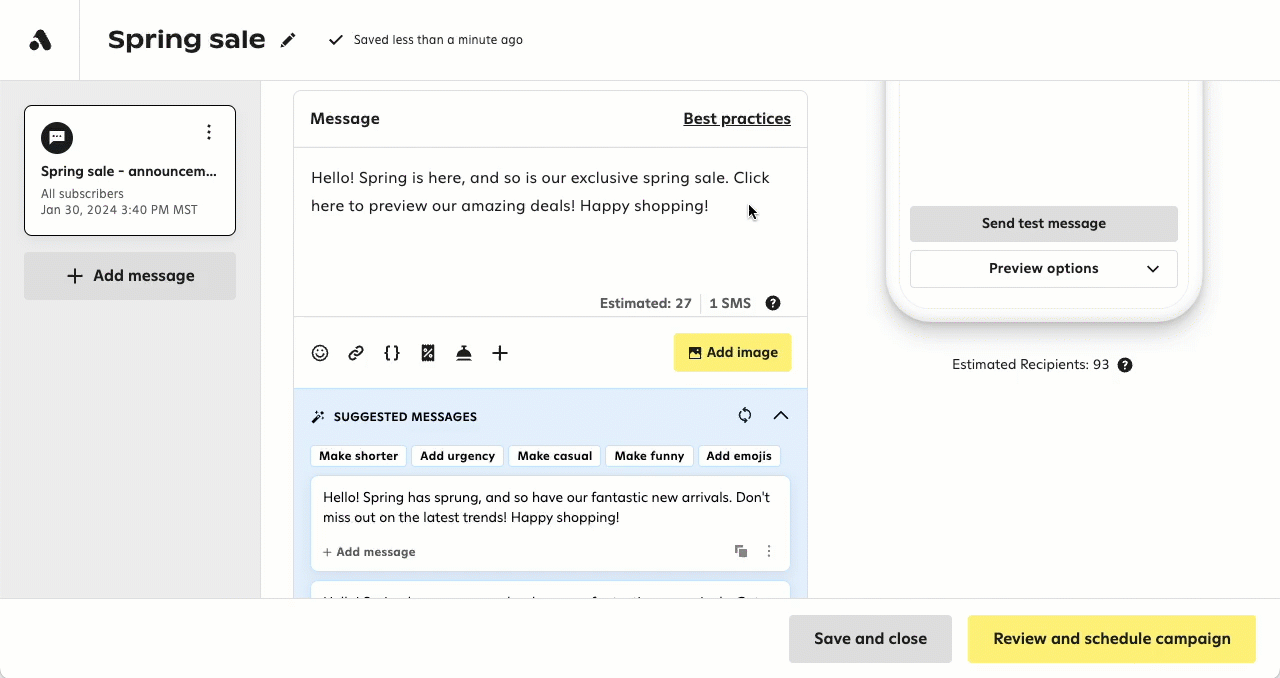Image resolution: width=1280 pixels, height=678 pixels.
Task: Open the SMS count help tooltip
Action: (x=772, y=302)
